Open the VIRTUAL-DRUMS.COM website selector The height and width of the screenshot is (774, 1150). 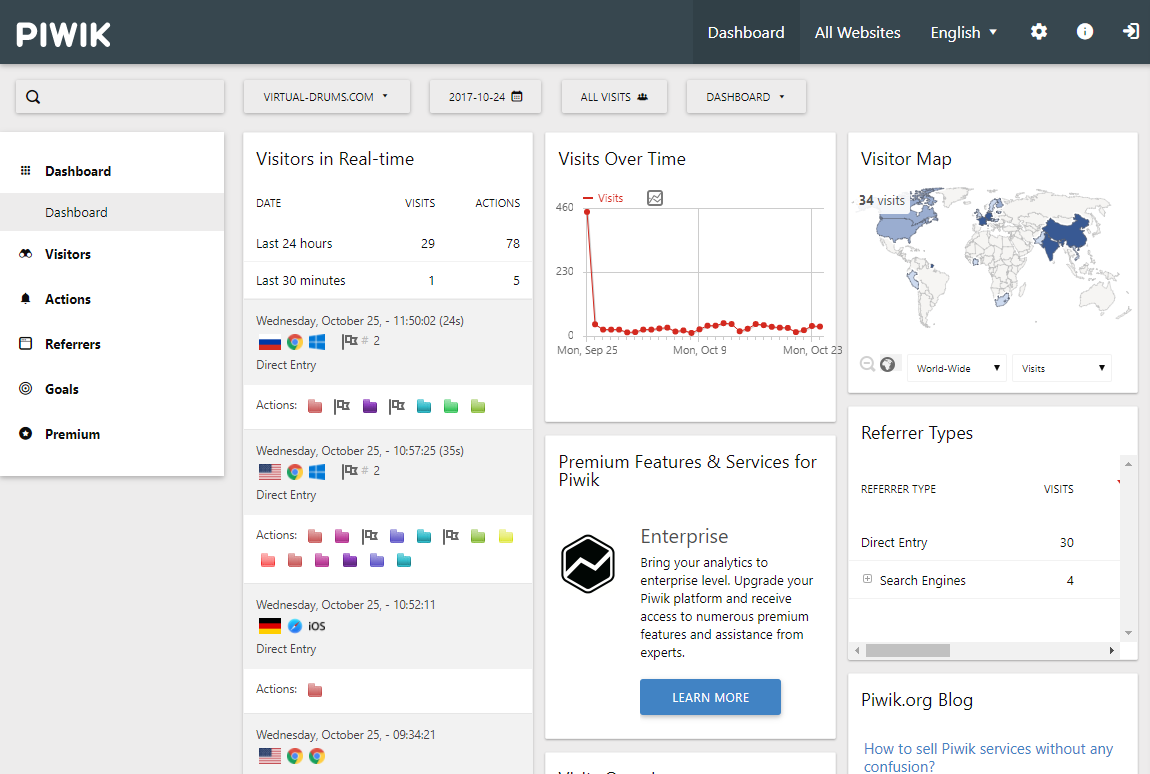pos(326,97)
